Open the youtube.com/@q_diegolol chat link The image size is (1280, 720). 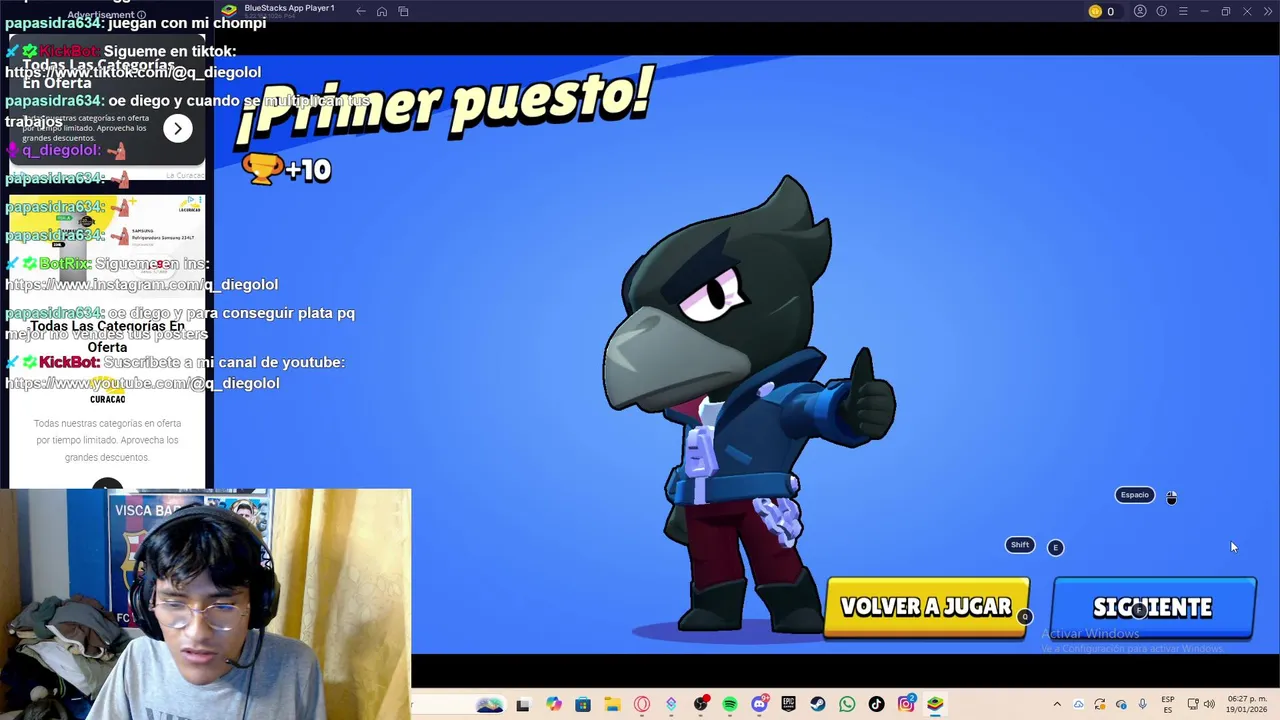tap(142, 383)
